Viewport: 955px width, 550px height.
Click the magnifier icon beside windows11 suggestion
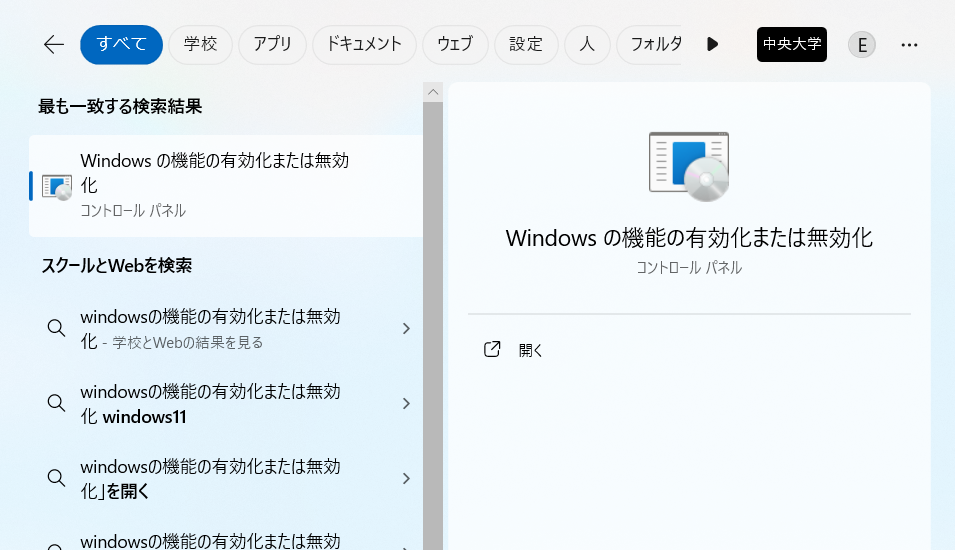point(57,403)
